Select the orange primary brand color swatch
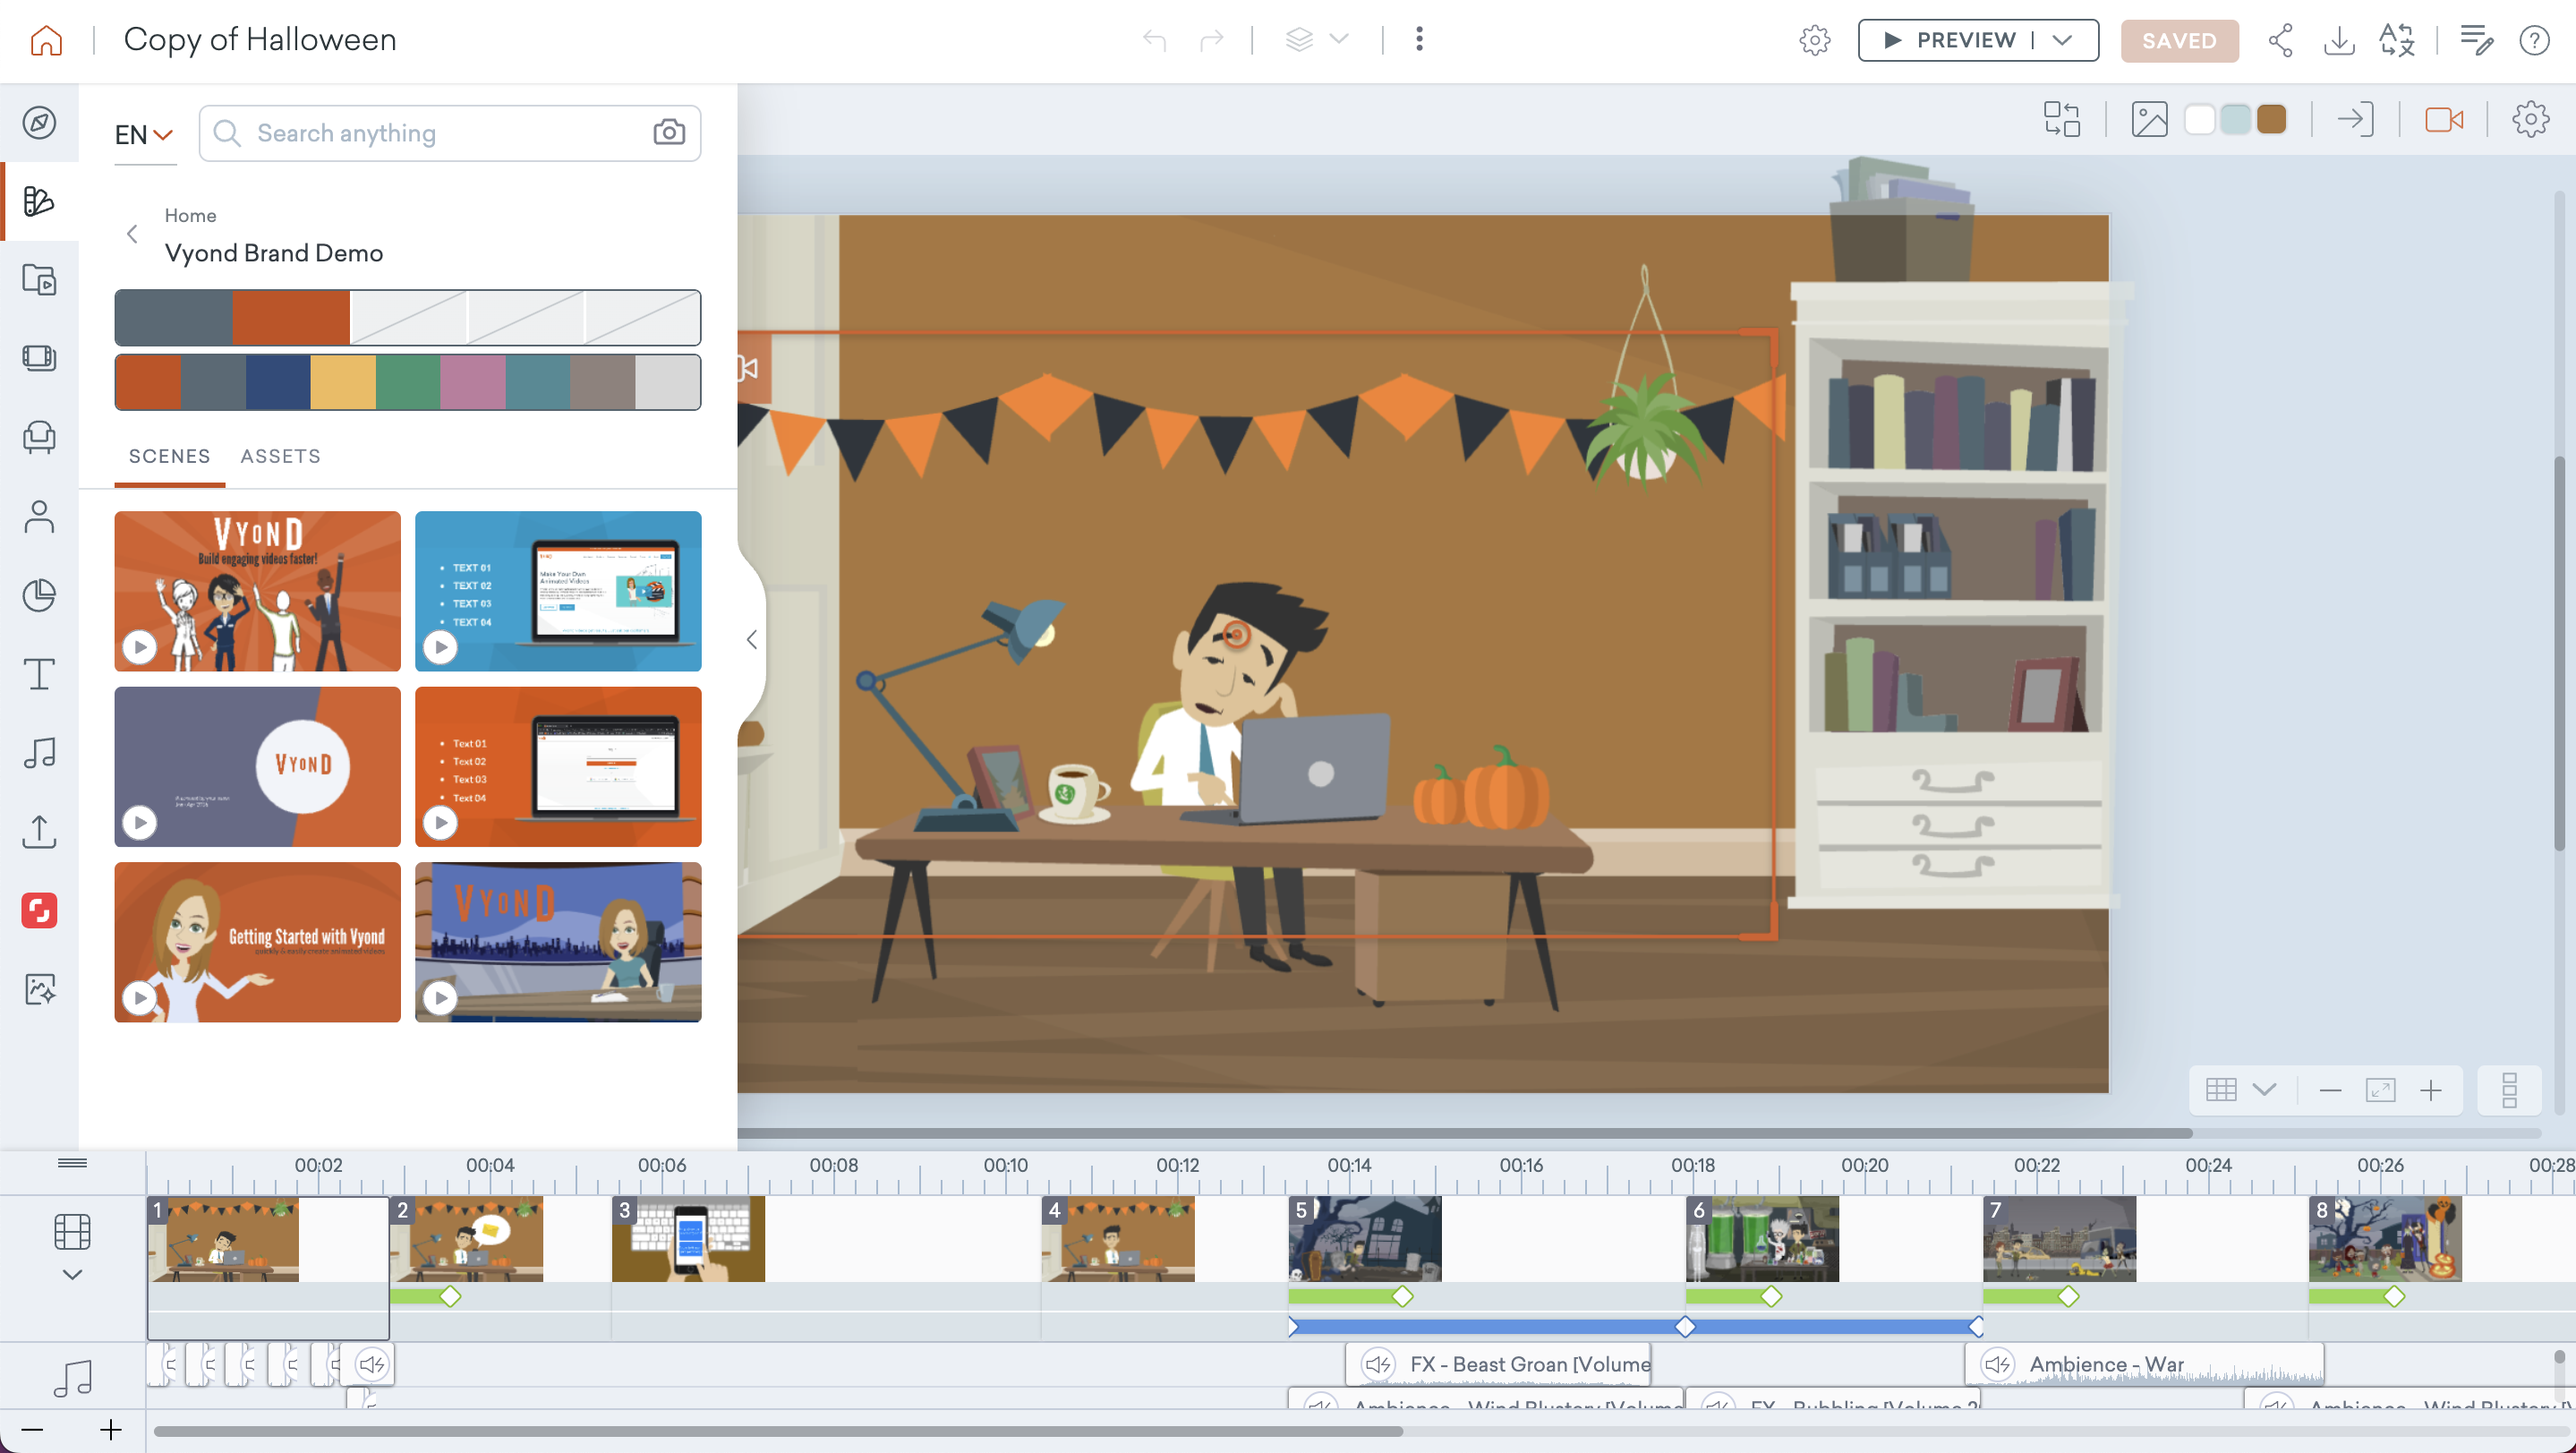This screenshot has width=2576, height=1453. 291,318
